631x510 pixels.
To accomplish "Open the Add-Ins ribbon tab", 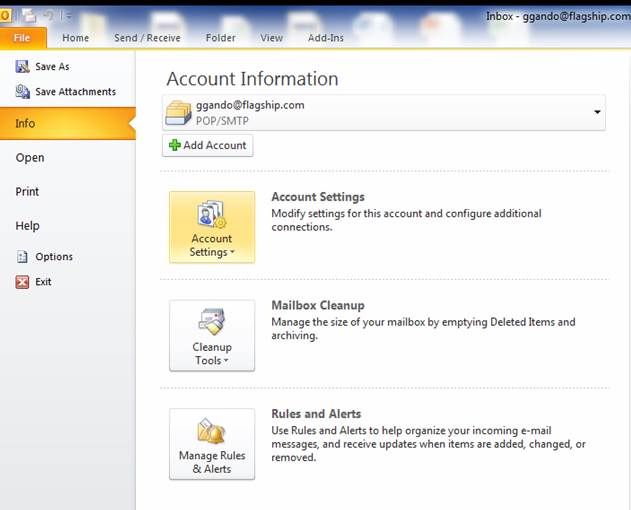I will [x=326, y=38].
